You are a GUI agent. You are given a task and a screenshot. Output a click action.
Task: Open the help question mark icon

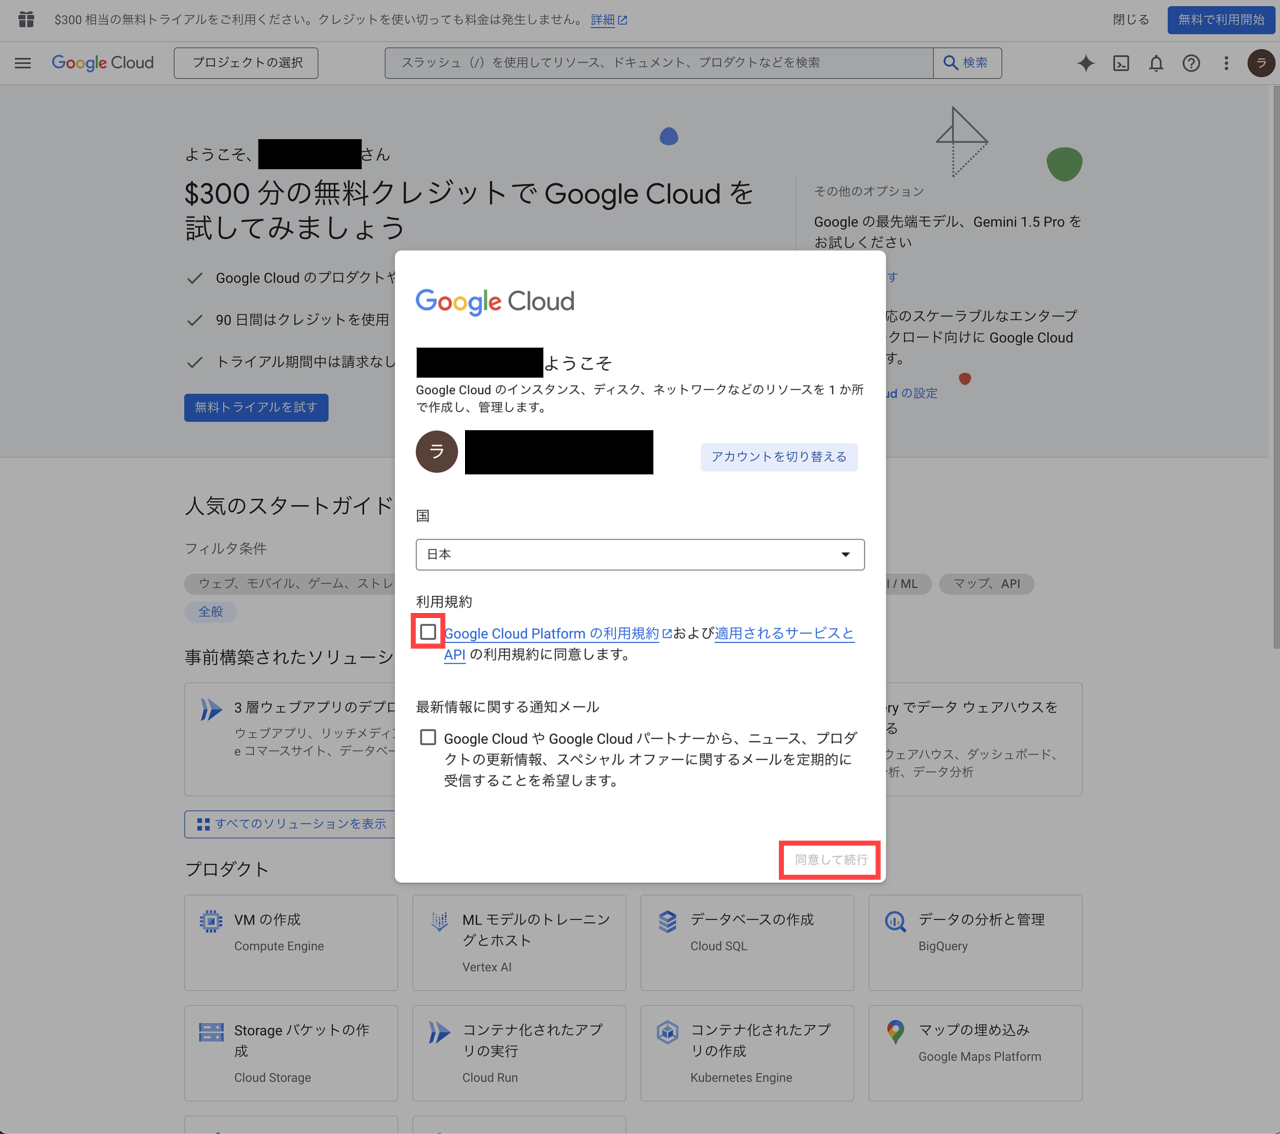pyautogui.click(x=1191, y=63)
